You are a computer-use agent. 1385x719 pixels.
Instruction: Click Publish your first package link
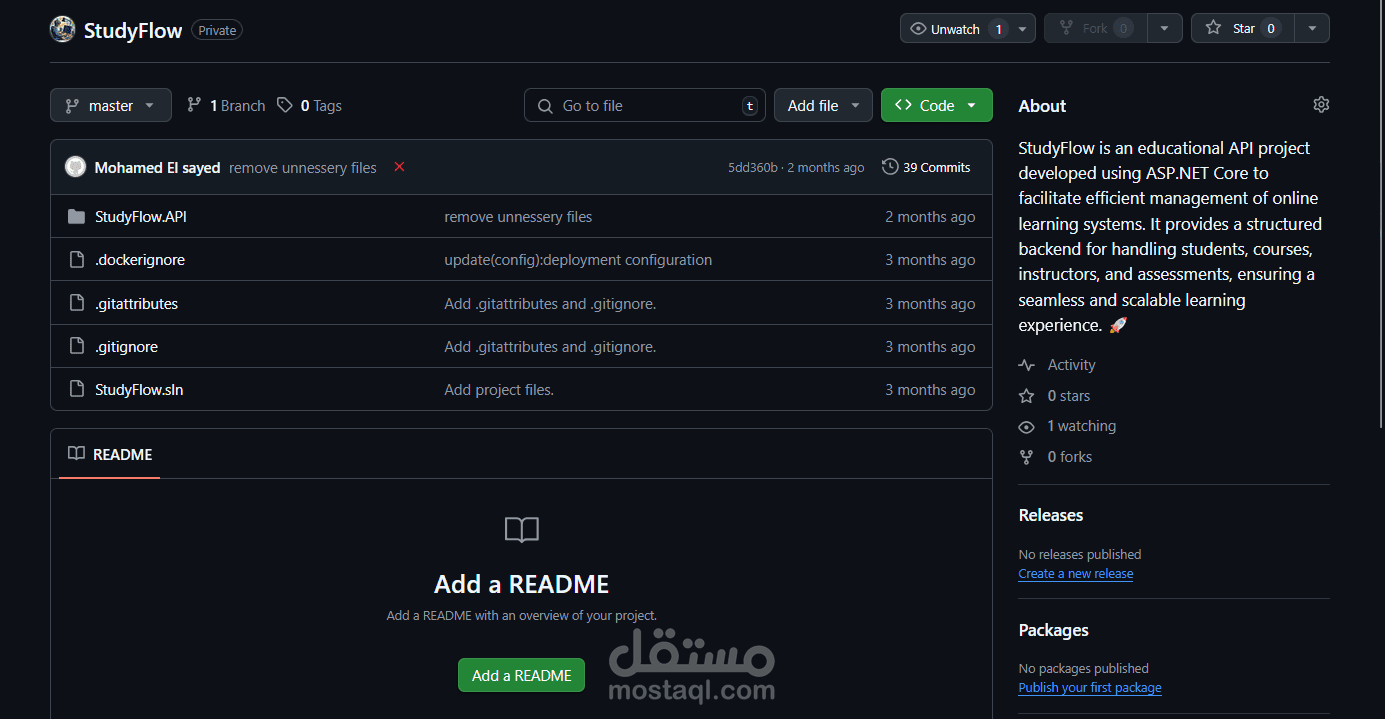(x=1090, y=688)
